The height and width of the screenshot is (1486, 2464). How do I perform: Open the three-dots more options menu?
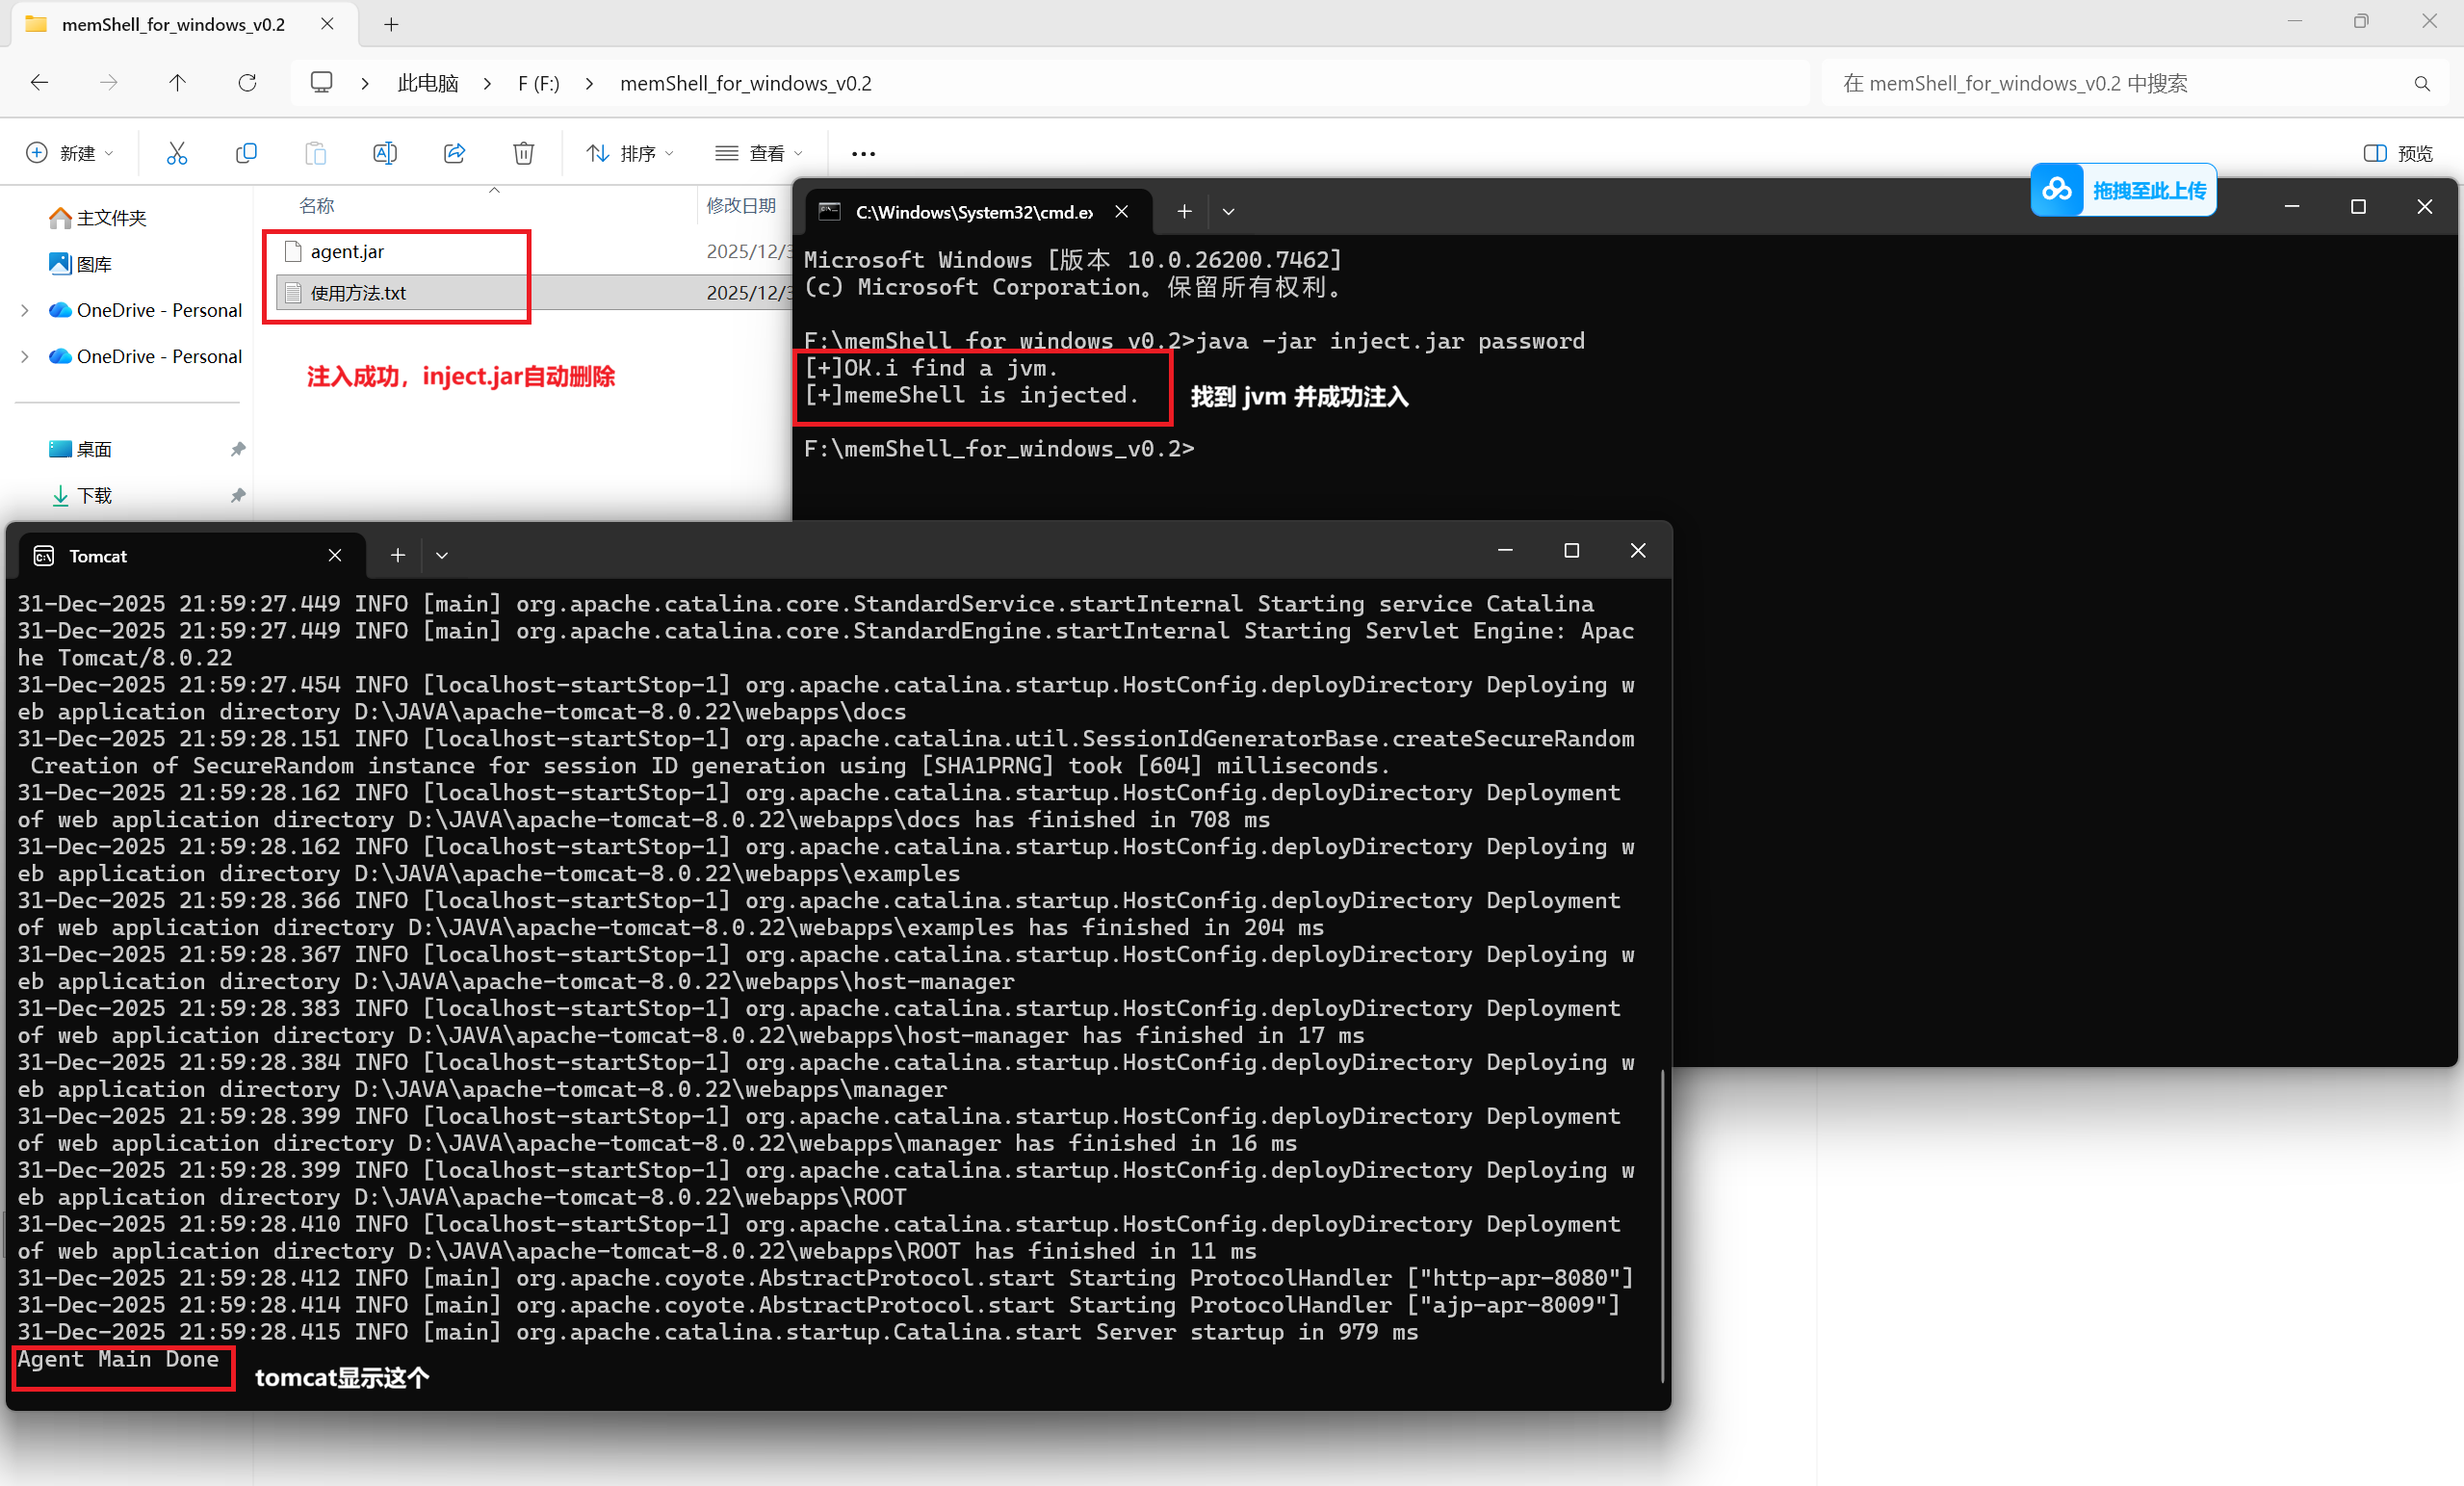point(863,153)
